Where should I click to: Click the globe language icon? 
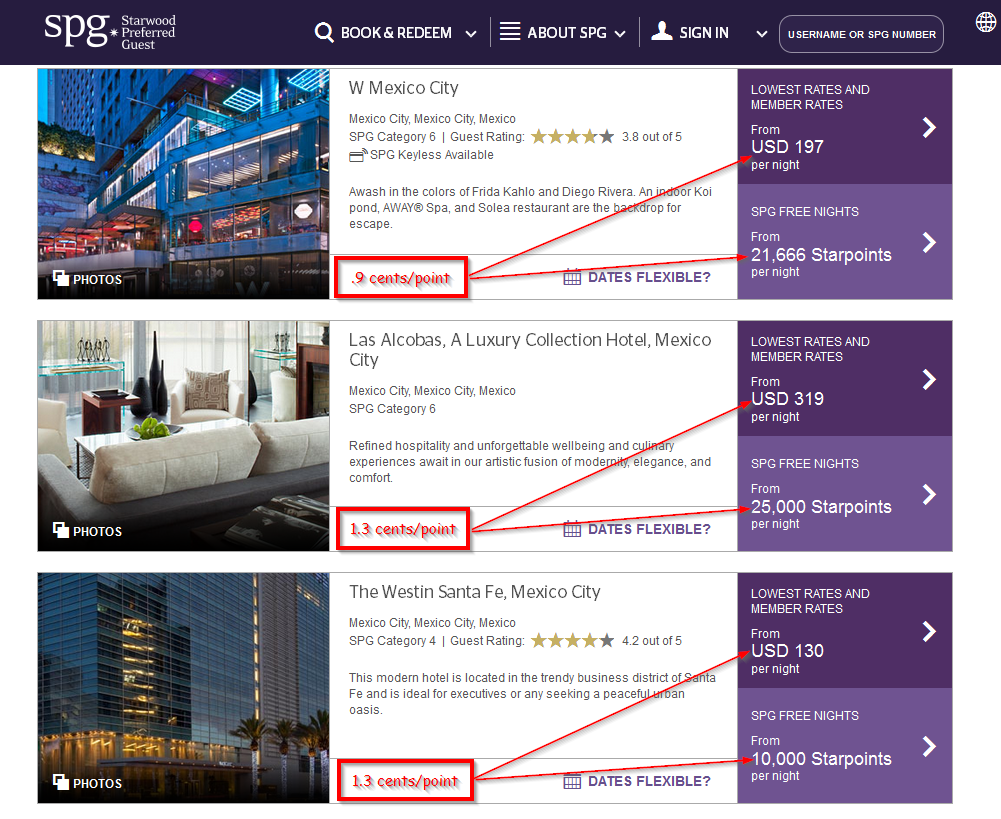986,22
